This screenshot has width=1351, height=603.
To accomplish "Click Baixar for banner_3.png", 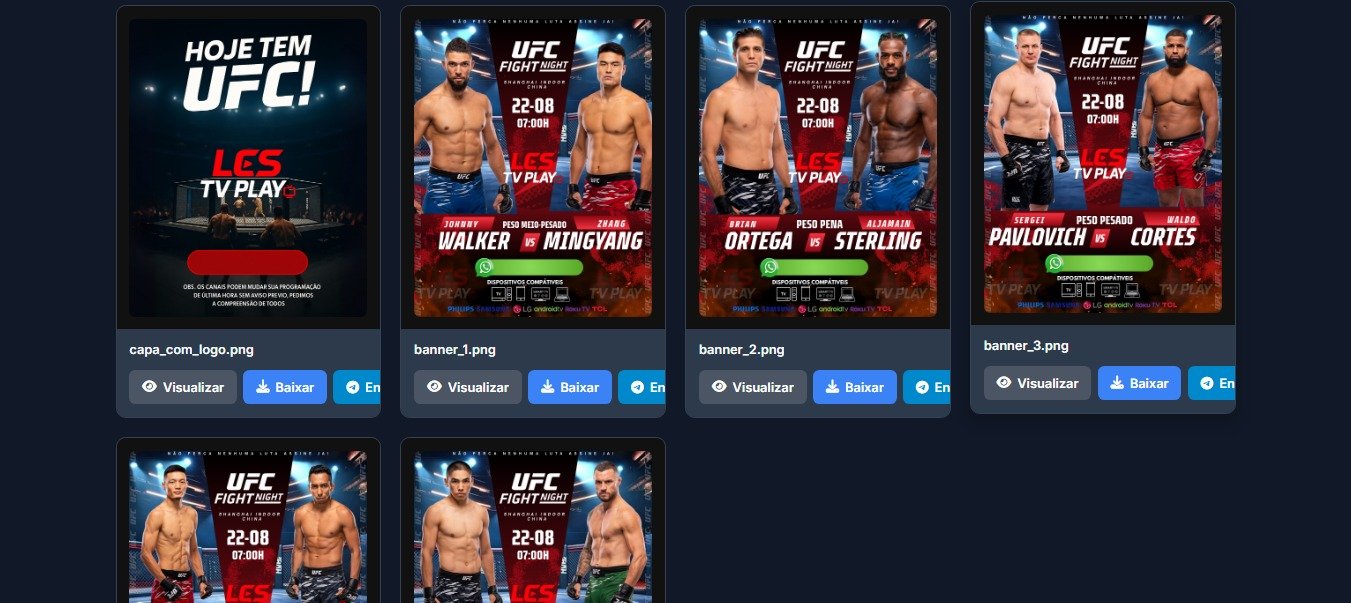I will tap(1139, 383).
